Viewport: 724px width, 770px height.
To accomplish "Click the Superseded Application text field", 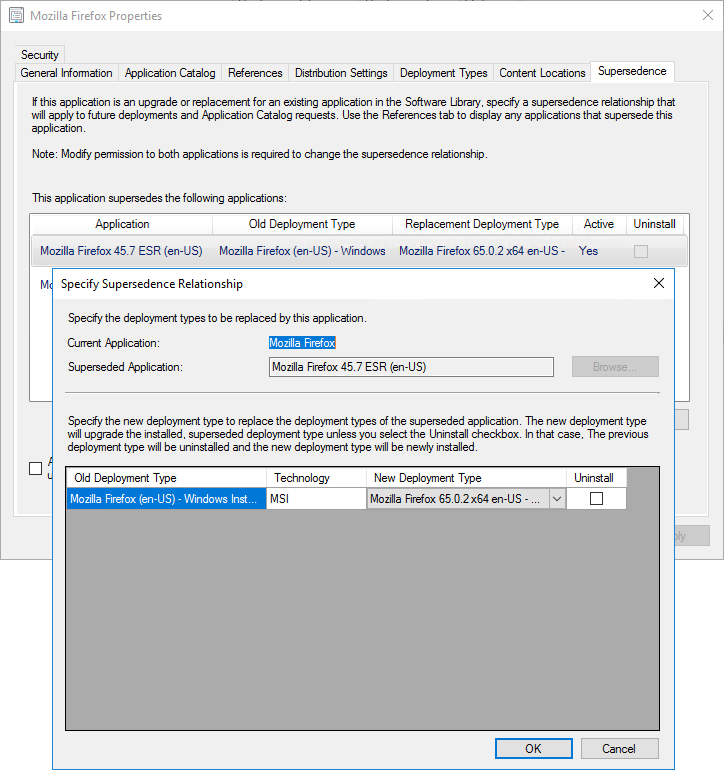I will pyautogui.click(x=411, y=367).
